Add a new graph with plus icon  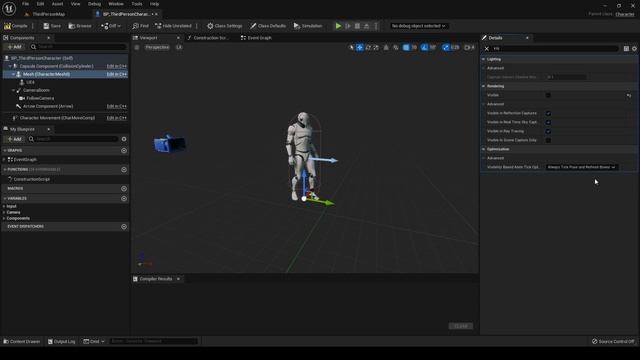[x=124, y=151]
